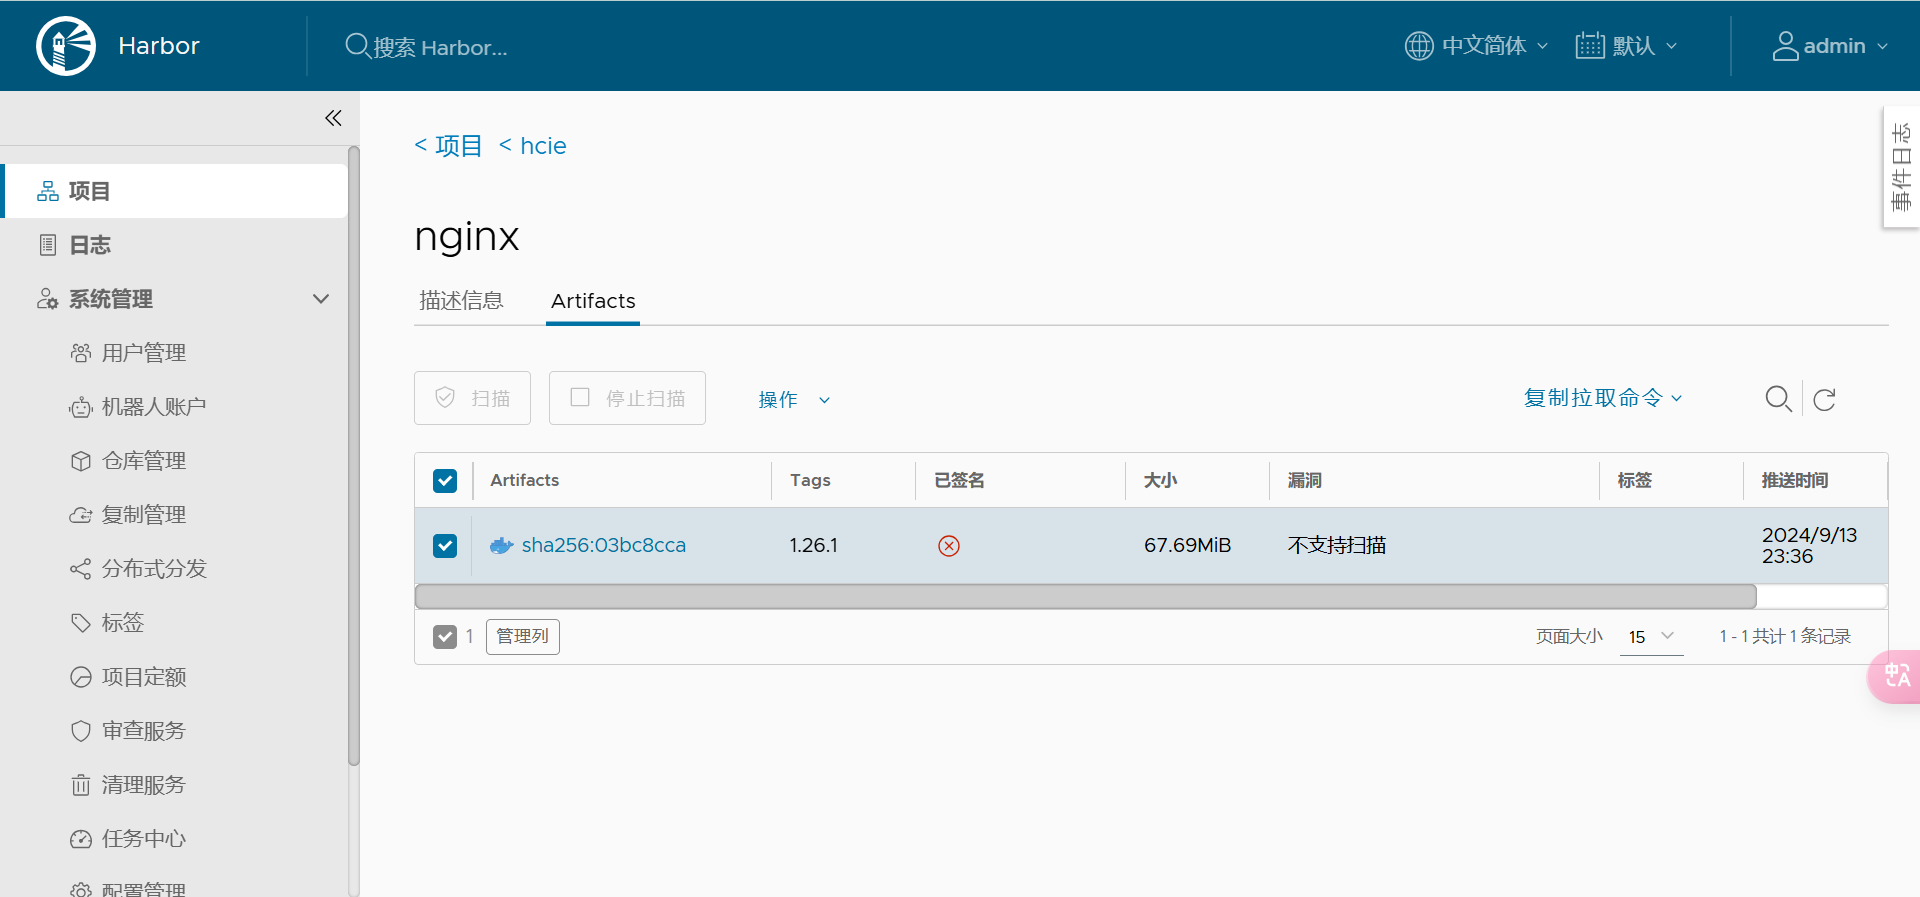Image resolution: width=1920 pixels, height=897 pixels.
Task: Click the globe language icon
Action: click(1419, 46)
